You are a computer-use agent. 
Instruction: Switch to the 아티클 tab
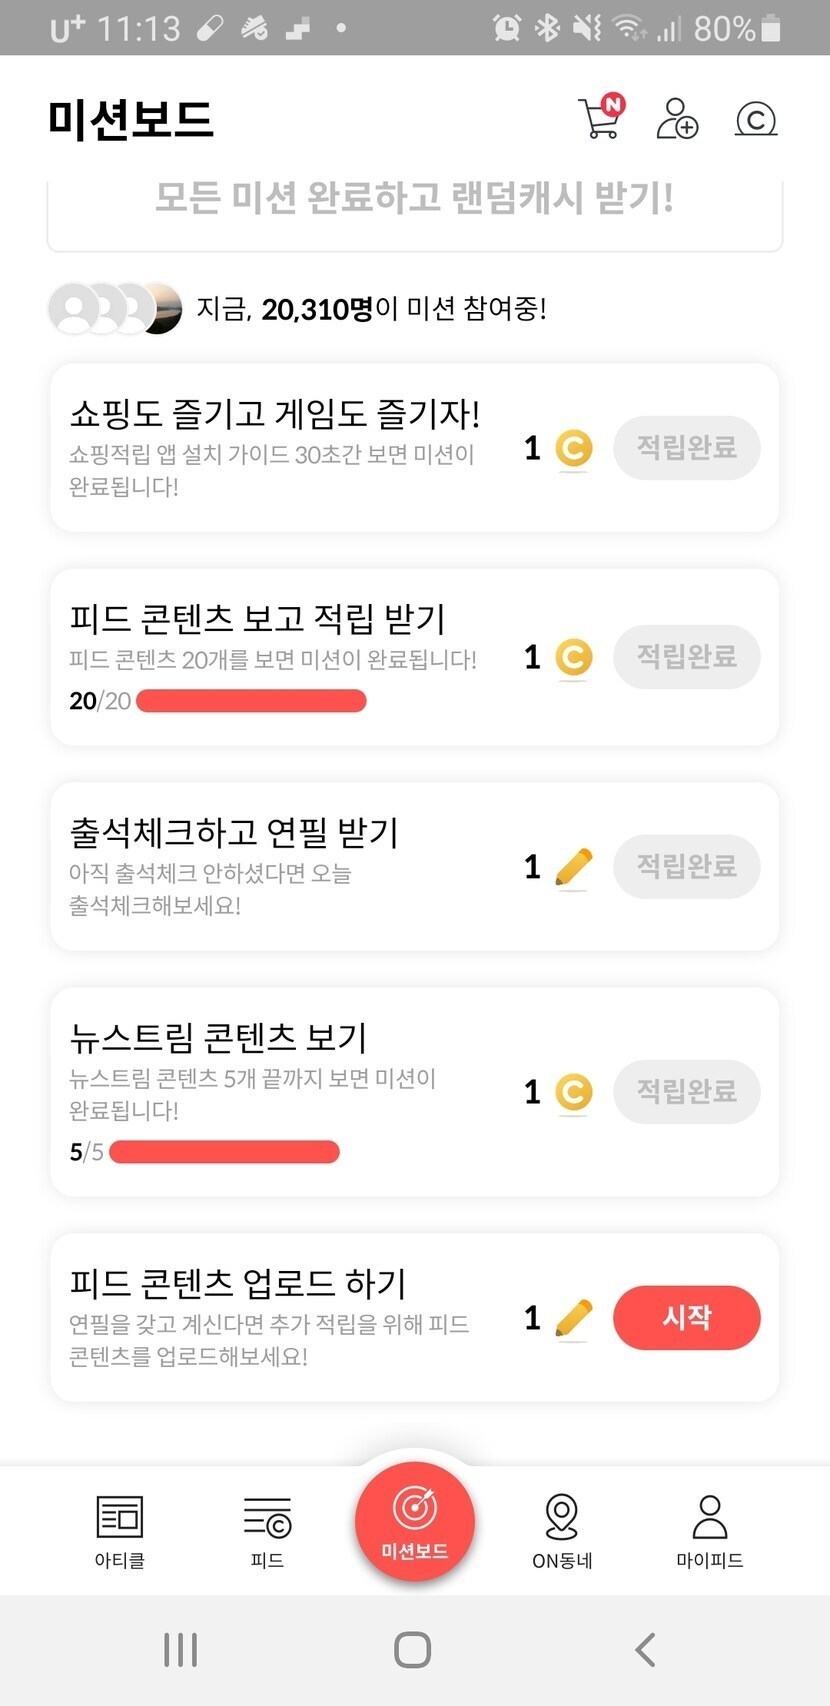pyautogui.click(x=120, y=1531)
